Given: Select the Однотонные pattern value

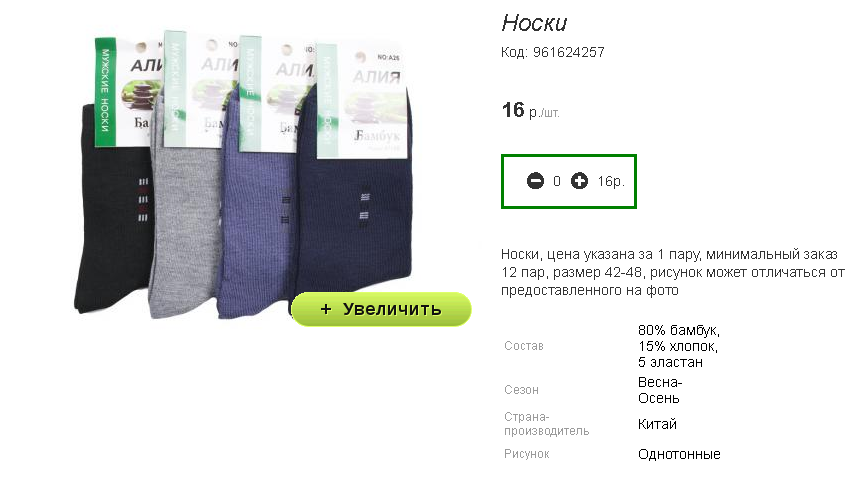Looking at the screenshot, I should click(679, 454).
